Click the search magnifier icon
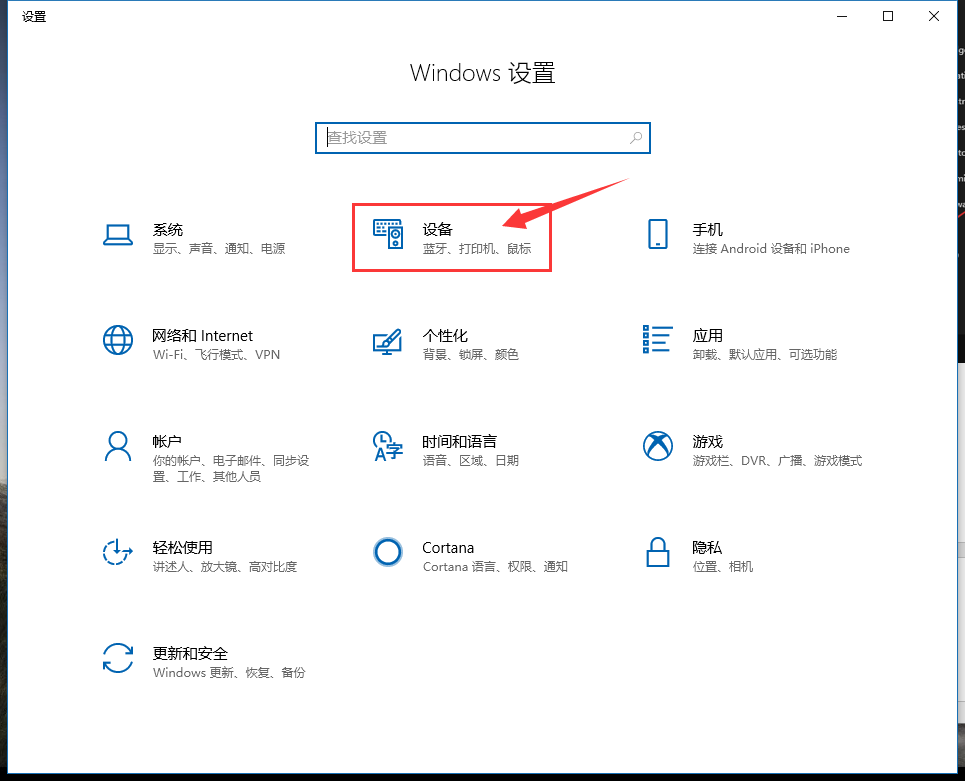The height and width of the screenshot is (781, 965). (636, 138)
